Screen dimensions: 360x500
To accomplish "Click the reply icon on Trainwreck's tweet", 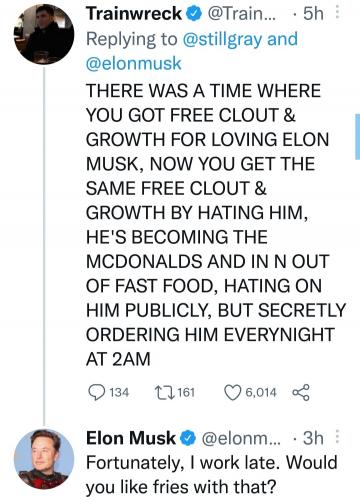I will pos(96,392).
